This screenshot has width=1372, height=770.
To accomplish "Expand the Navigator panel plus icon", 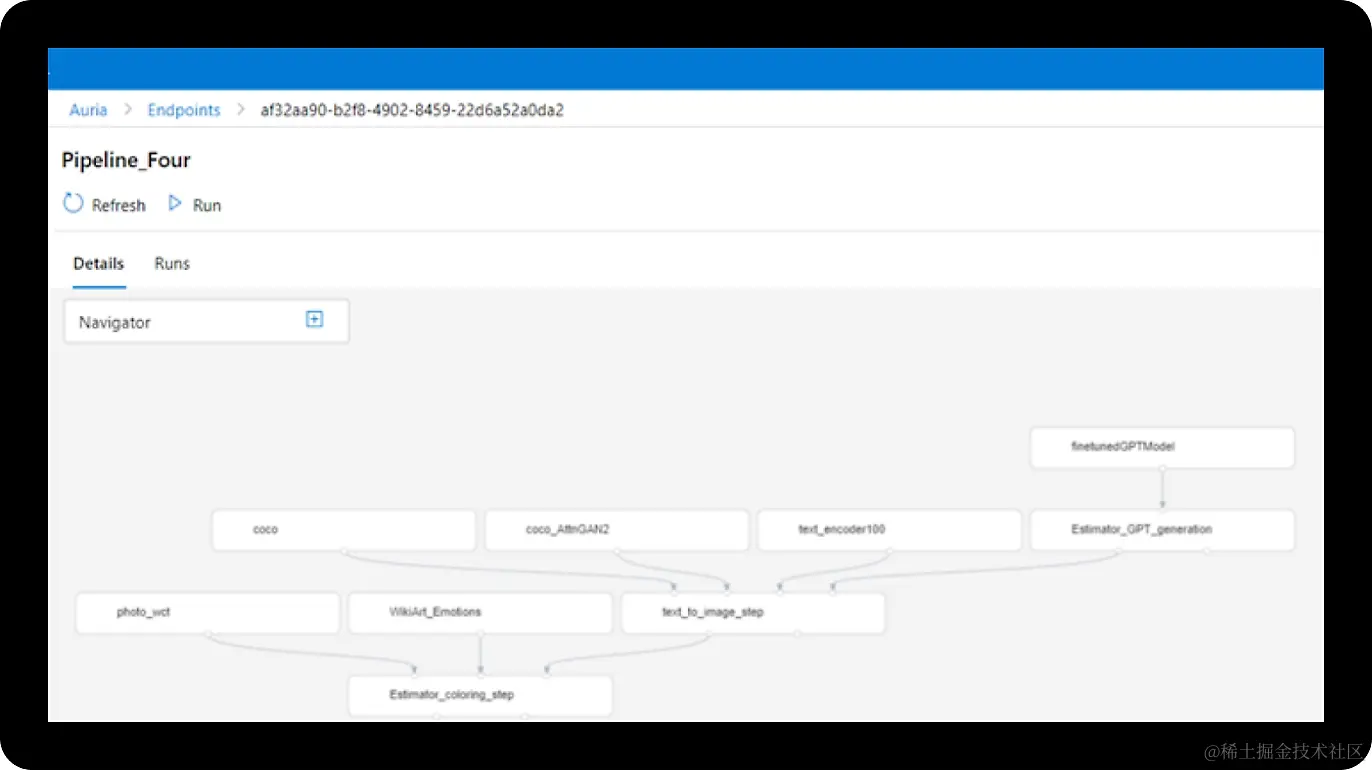I will click(314, 319).
